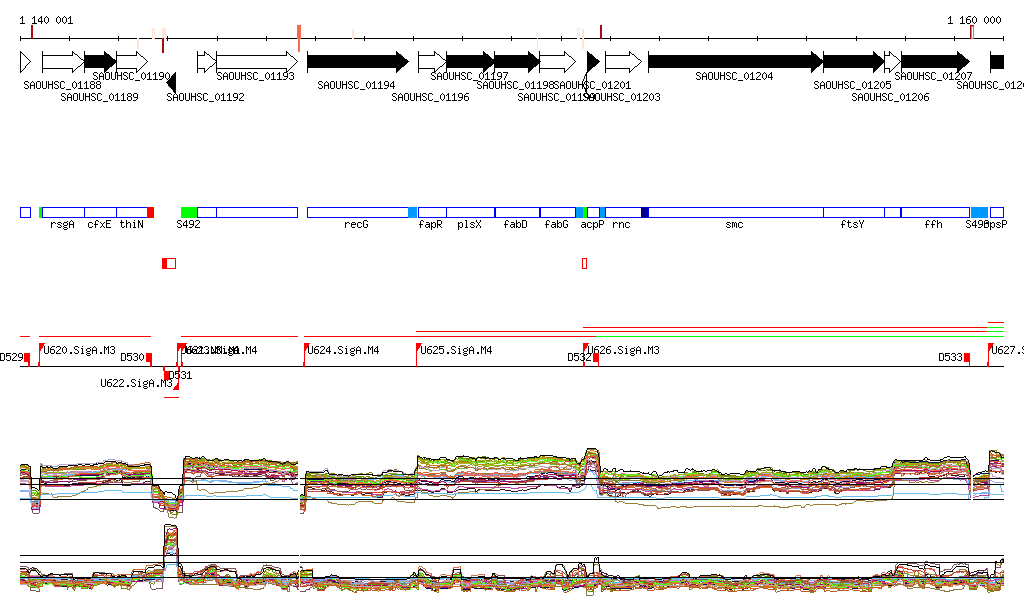Select the smc gene segment
1024x611 pixels.
click(735, 212)
